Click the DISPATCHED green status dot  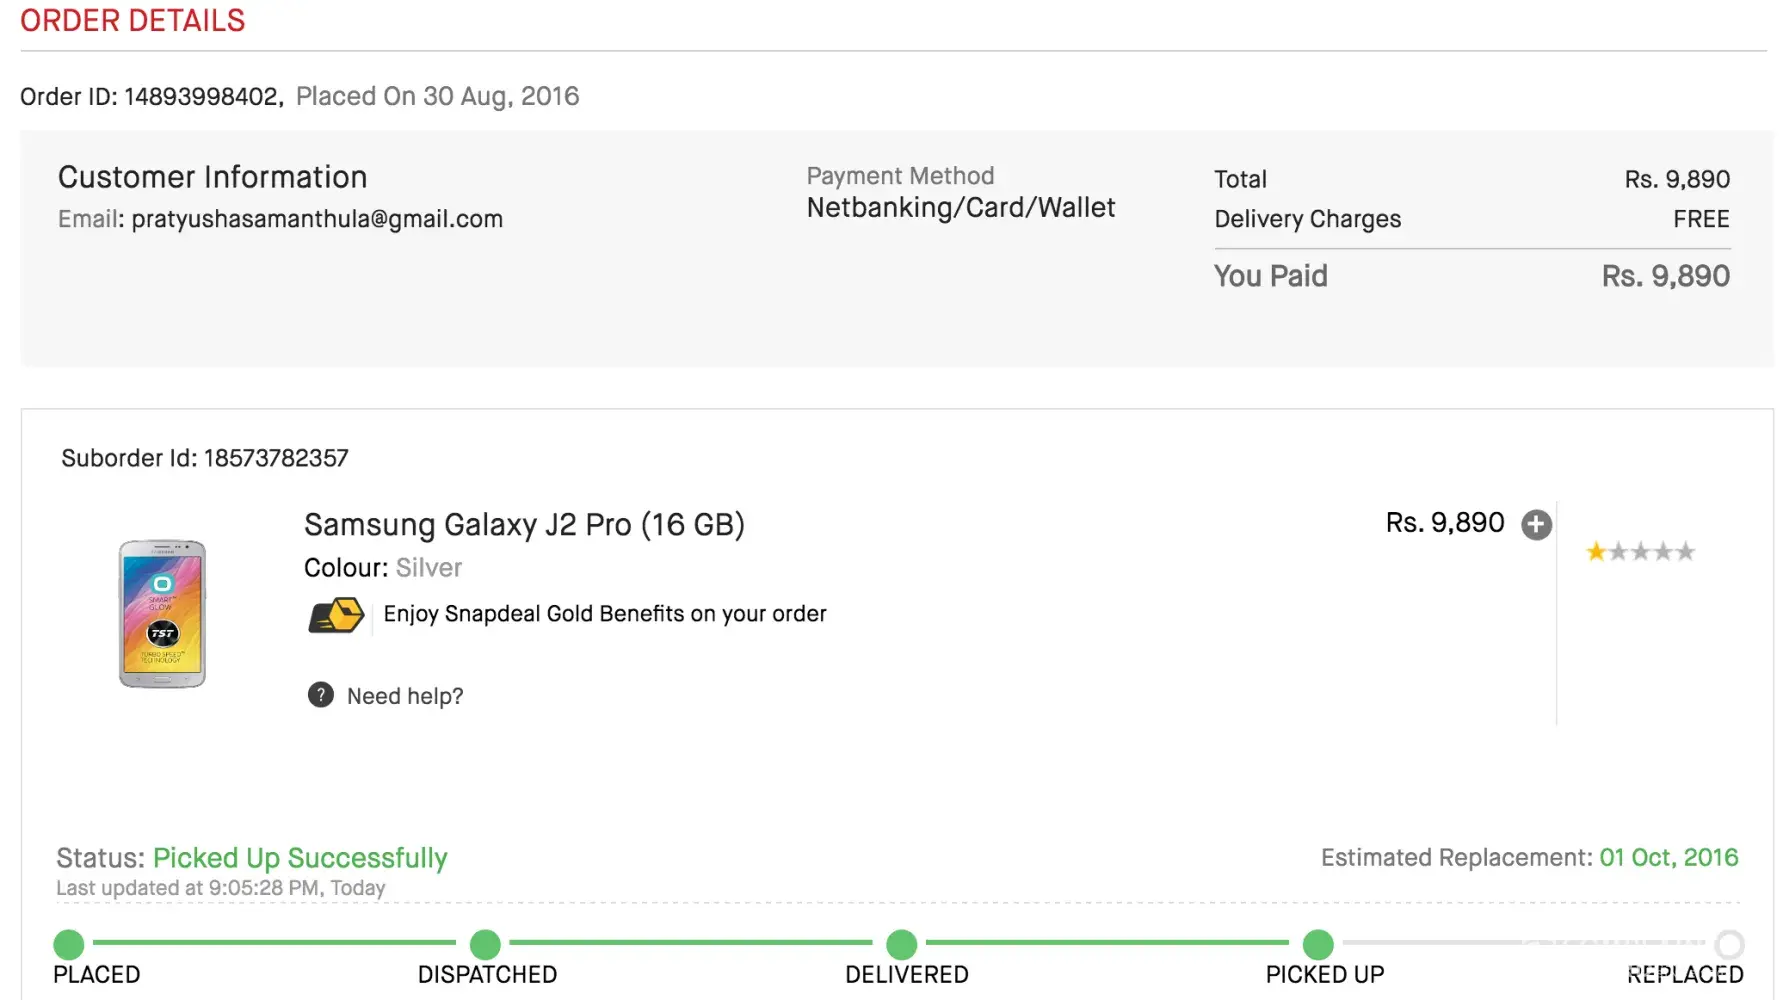pyautogui.click(x=485, y=944)
